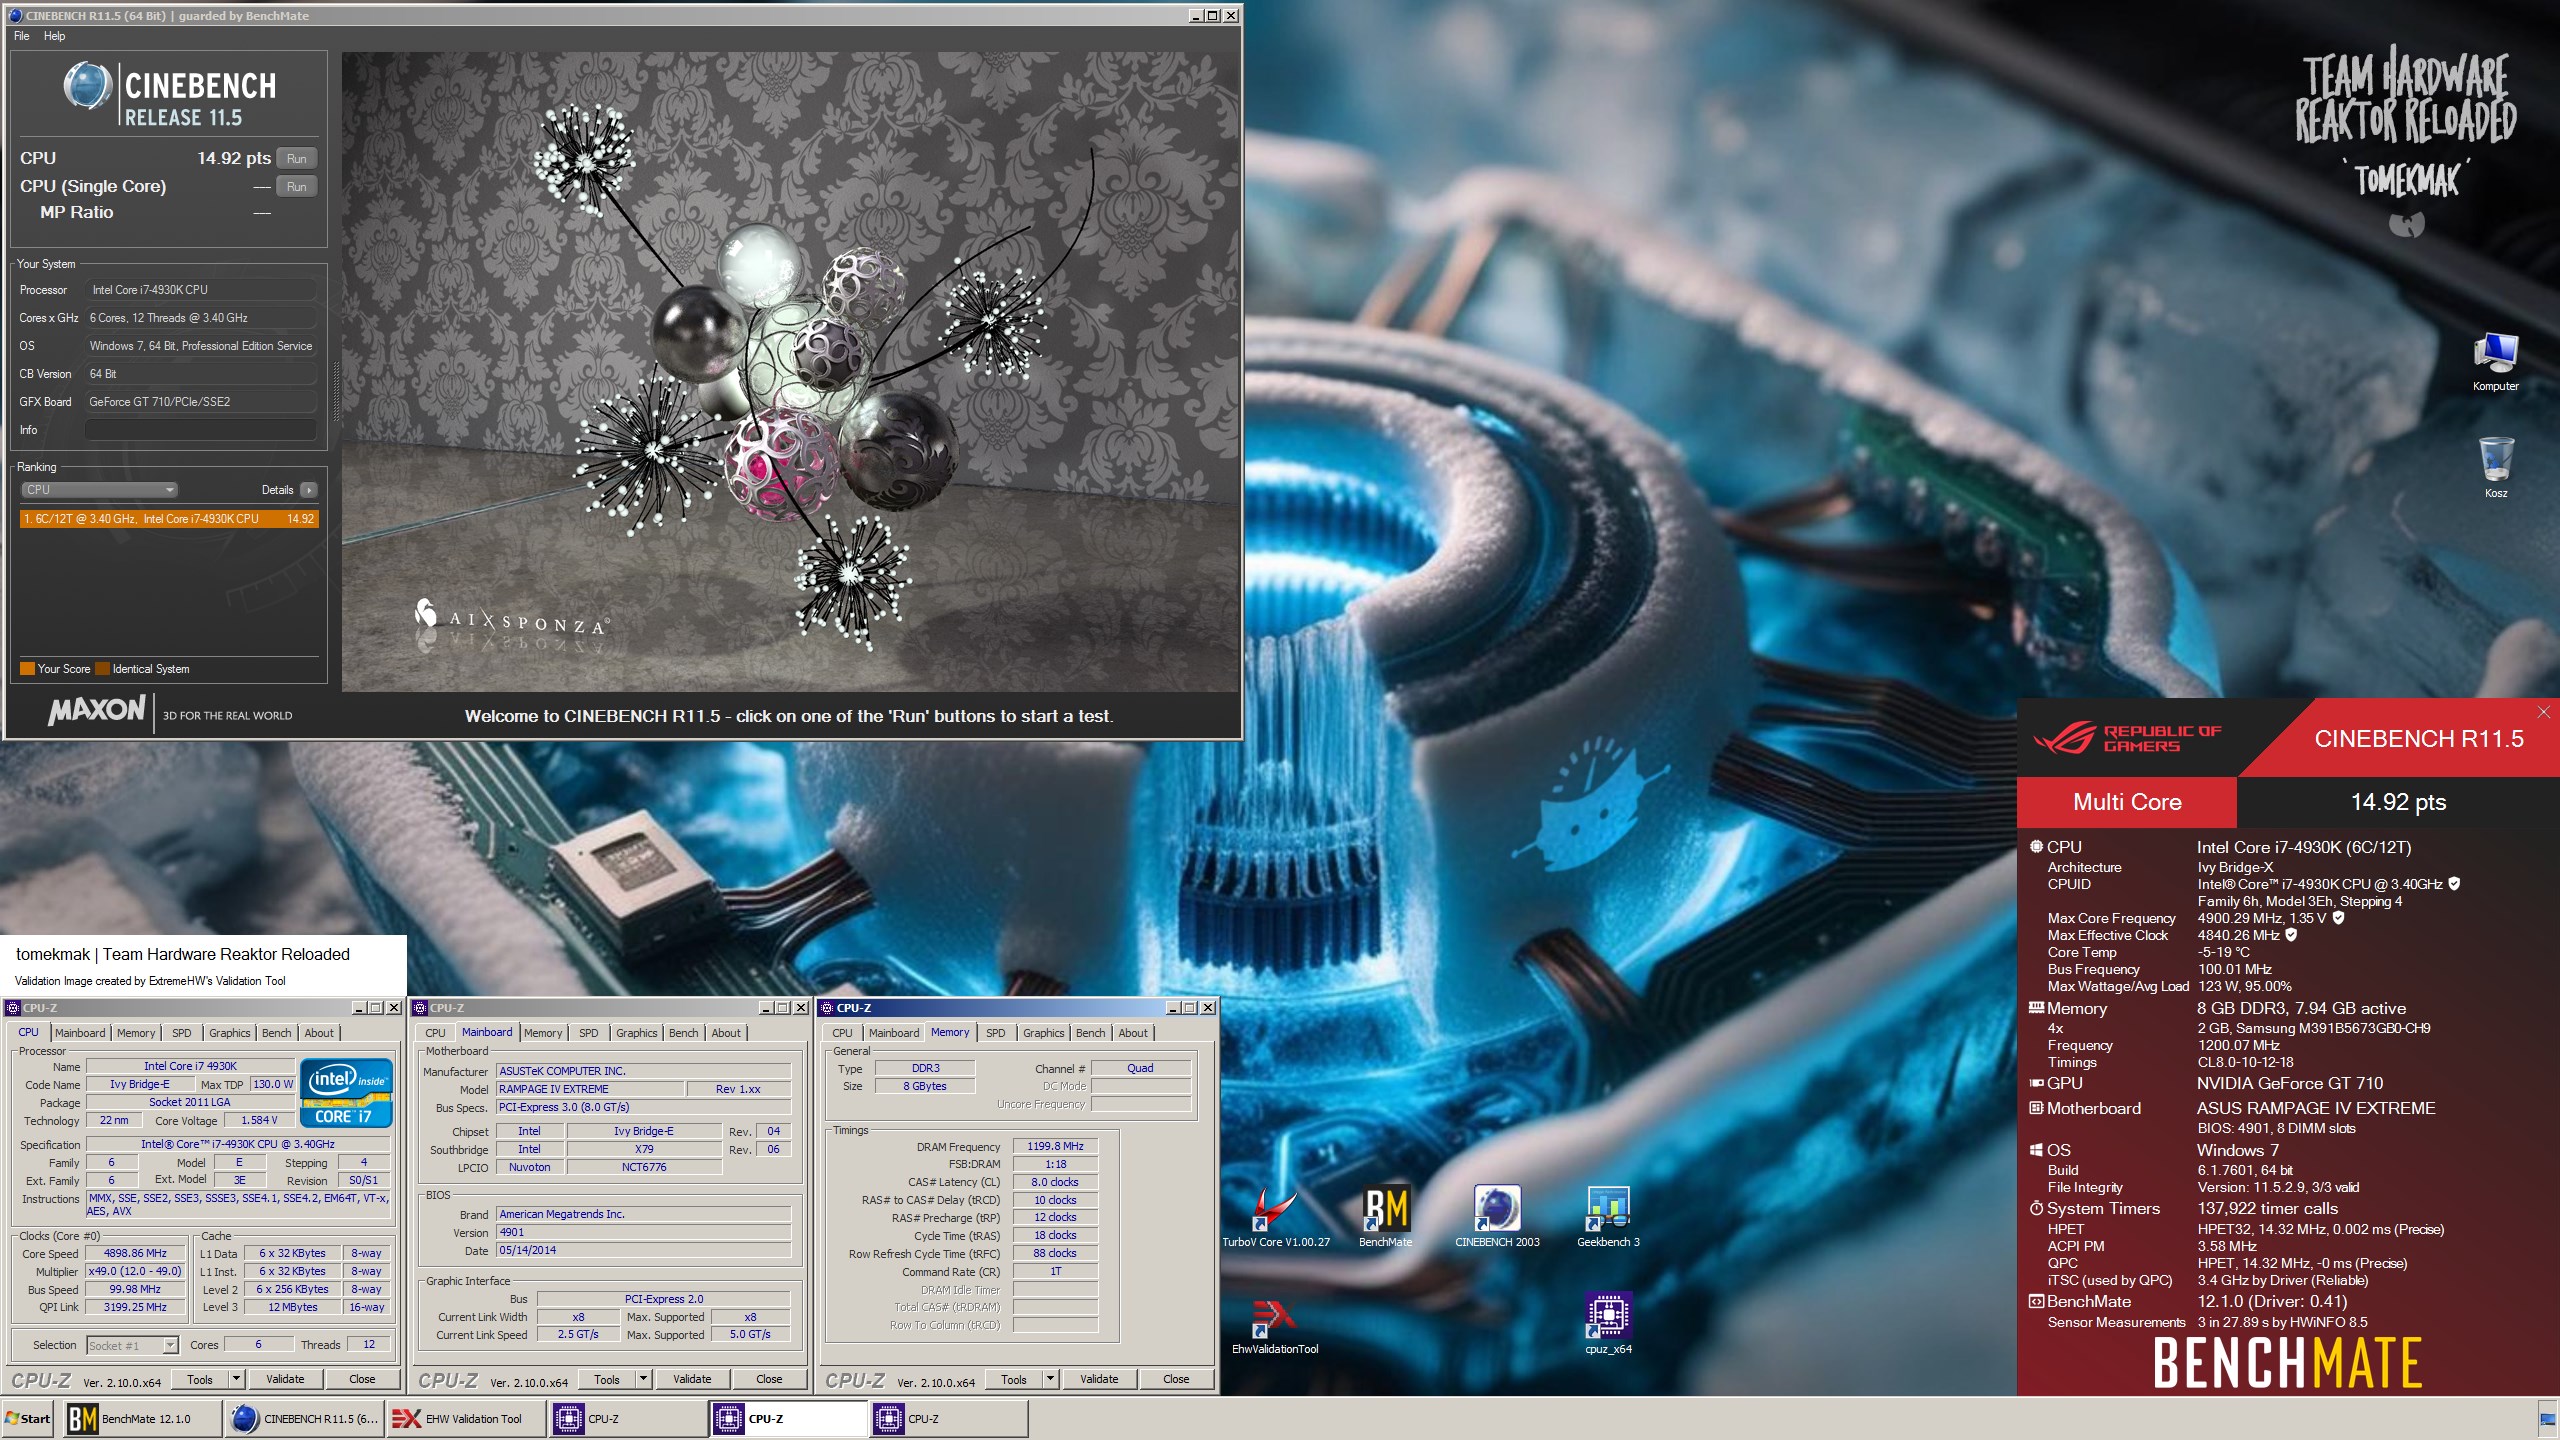Open the Bench tab in first CPU-Z window
Viewport: 2560px width, 1440px height.
[x=277, y=1033]
